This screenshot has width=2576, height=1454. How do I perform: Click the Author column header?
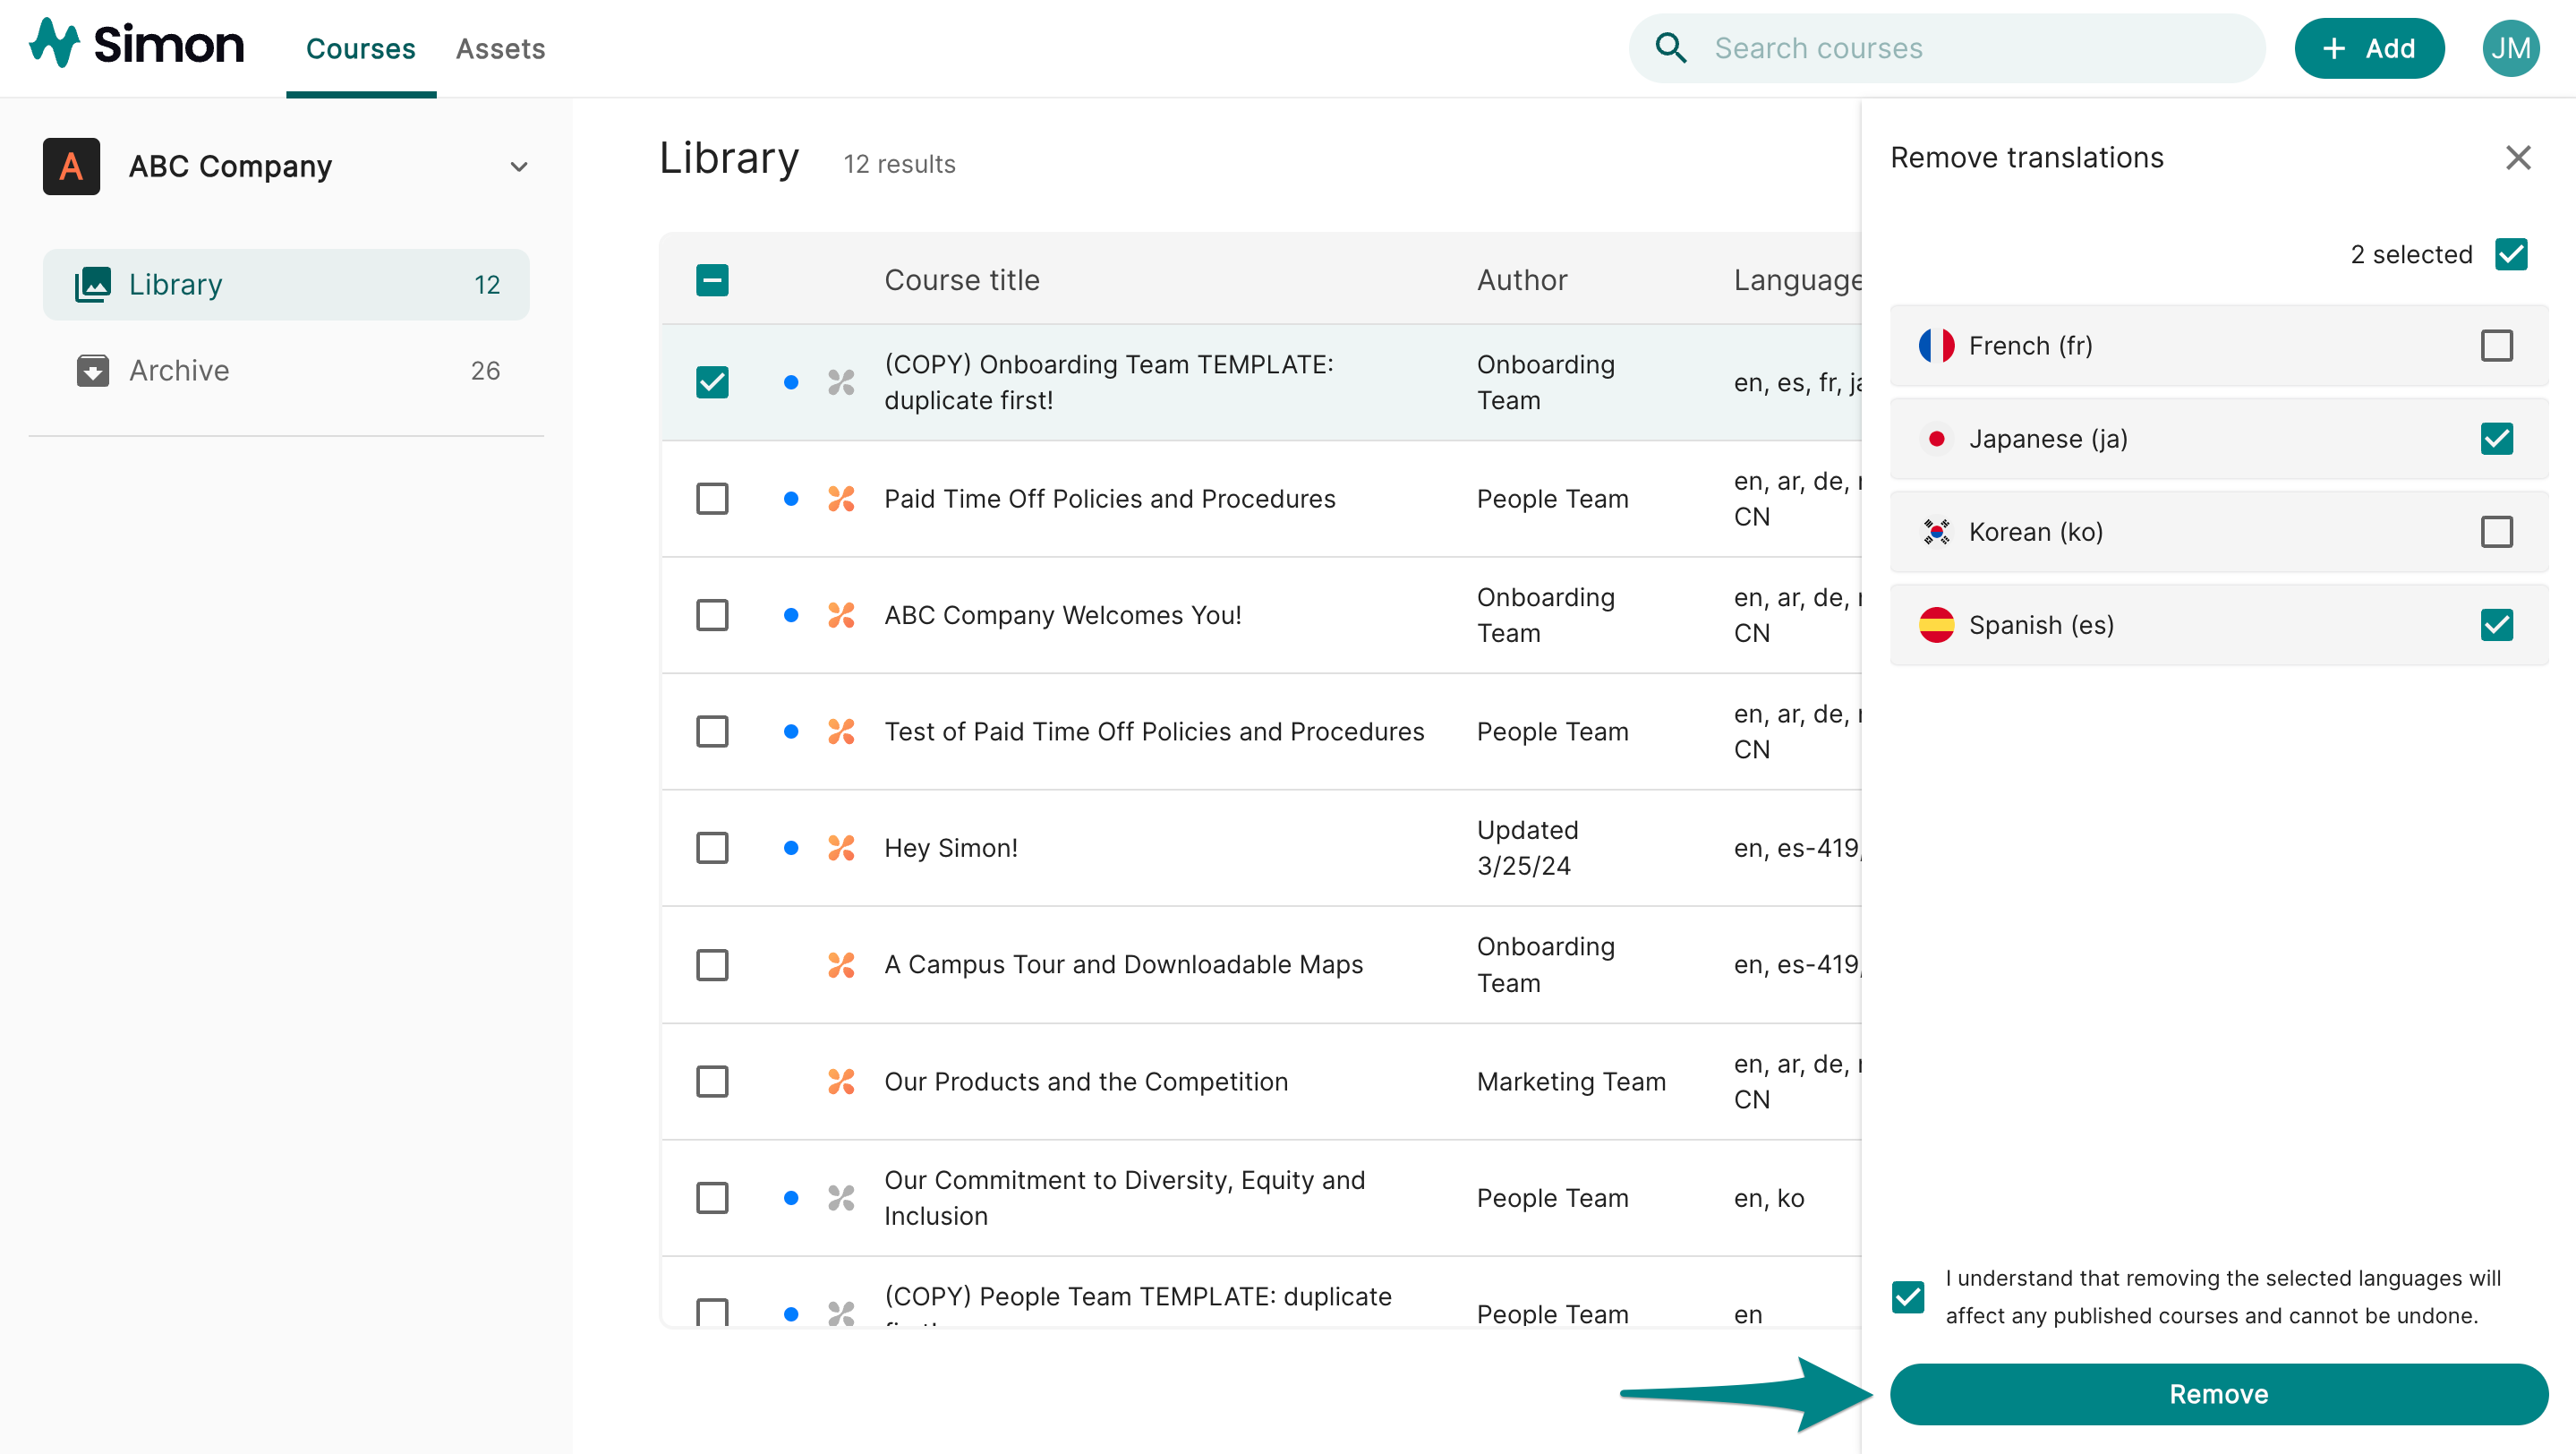(1521, 280)
